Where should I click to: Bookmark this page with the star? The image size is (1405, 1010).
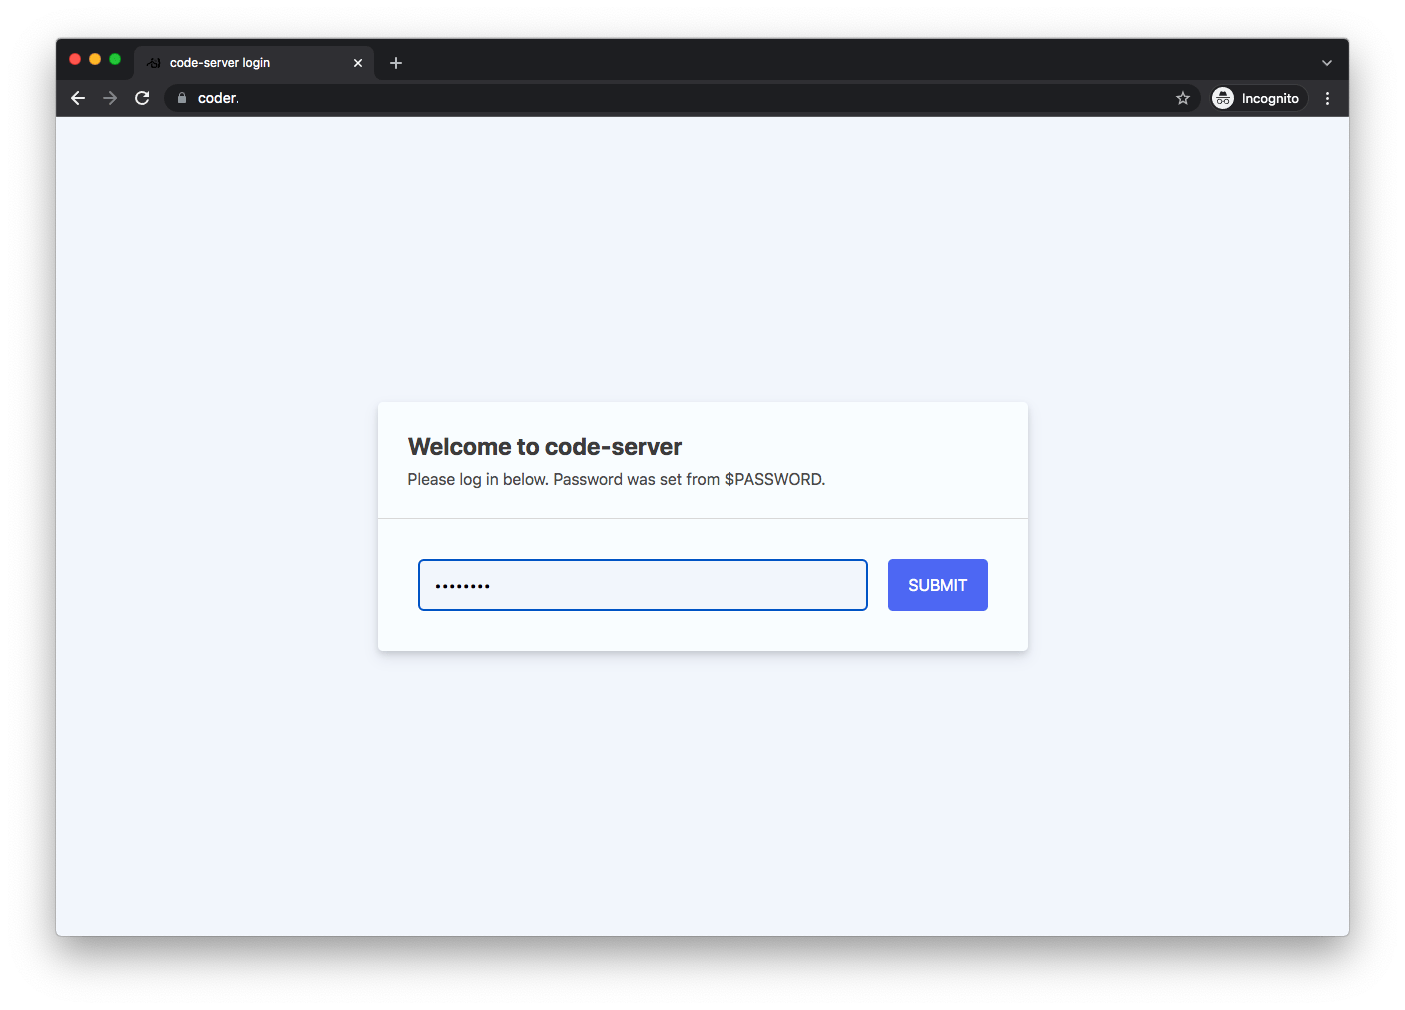[1183, 98]
